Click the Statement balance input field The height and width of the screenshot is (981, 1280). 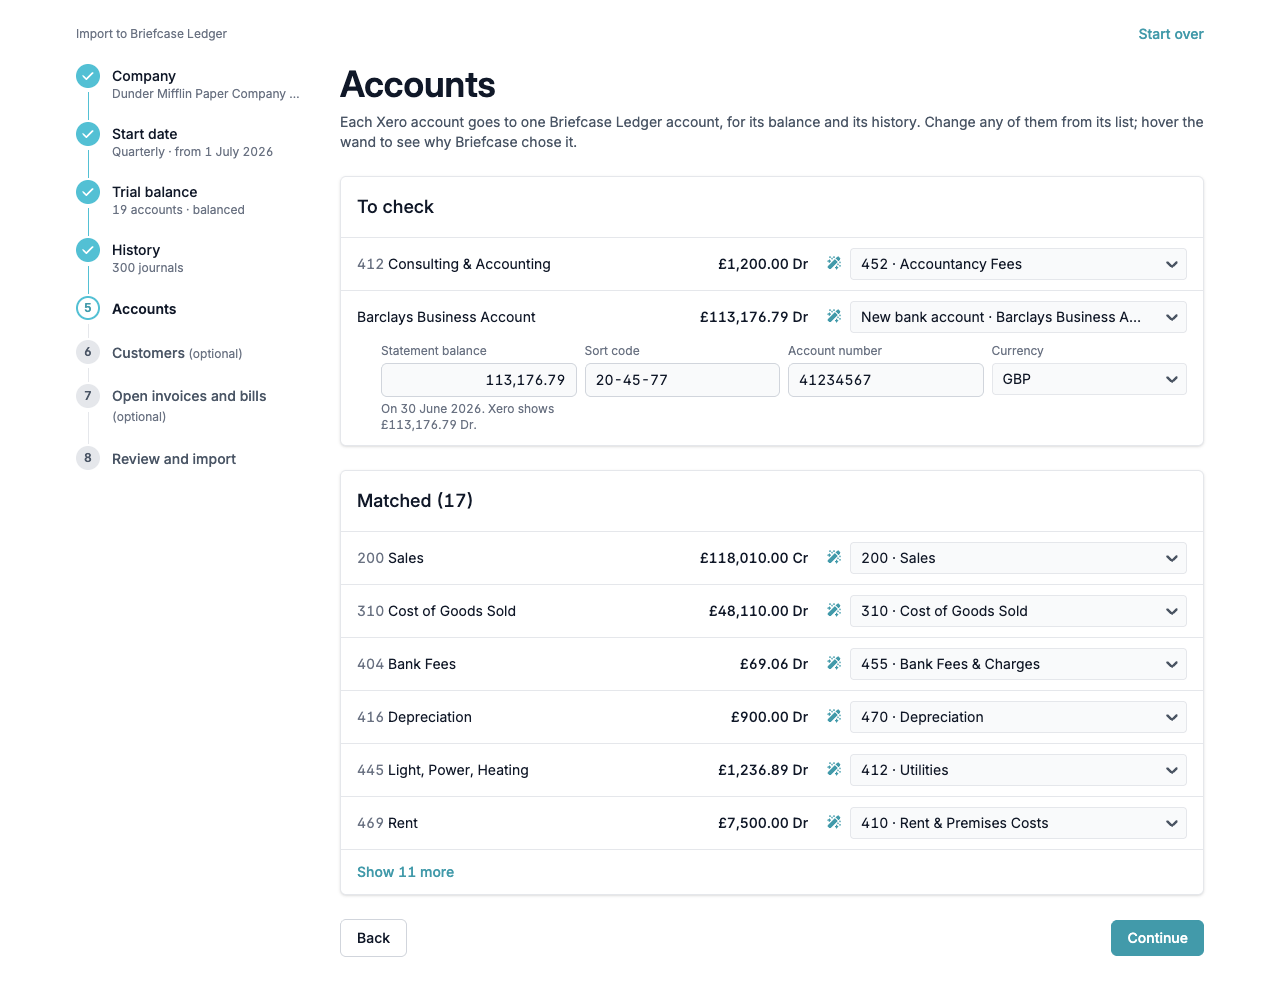(479, 380)
